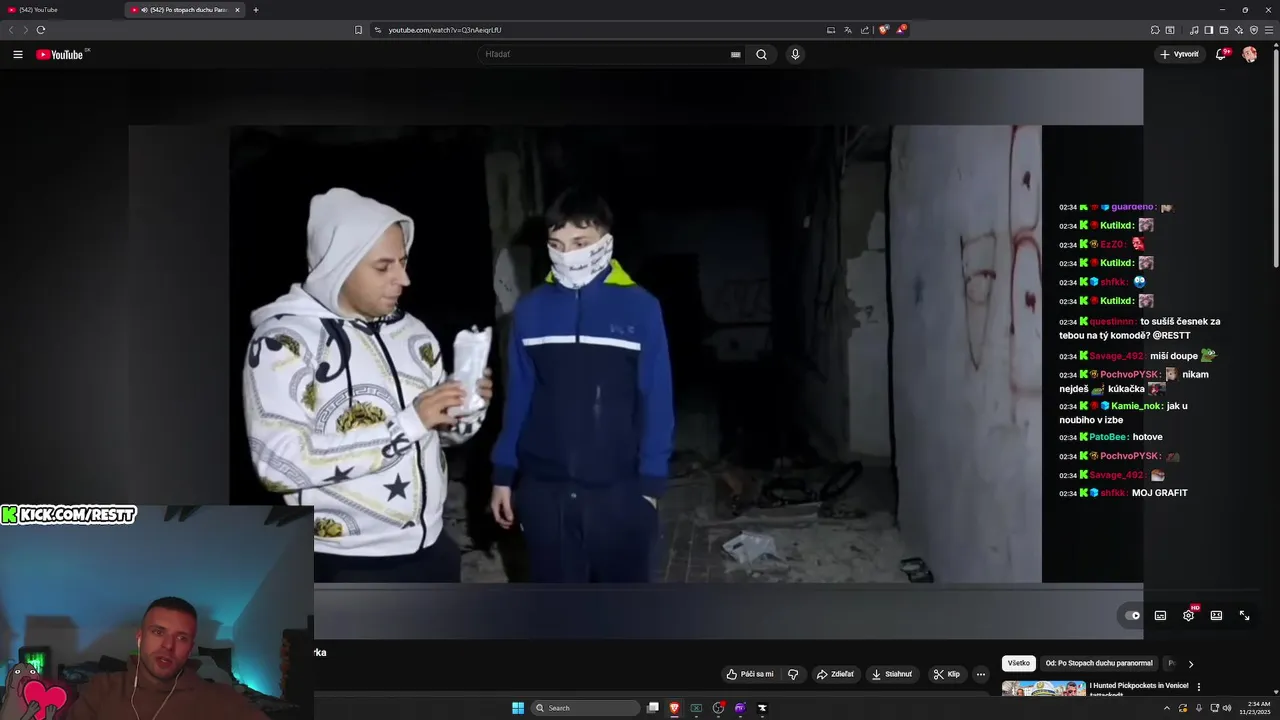The image size is (1280, 720).
Task: Open Brave Wallet icon
Action: tap(1224, 30)
